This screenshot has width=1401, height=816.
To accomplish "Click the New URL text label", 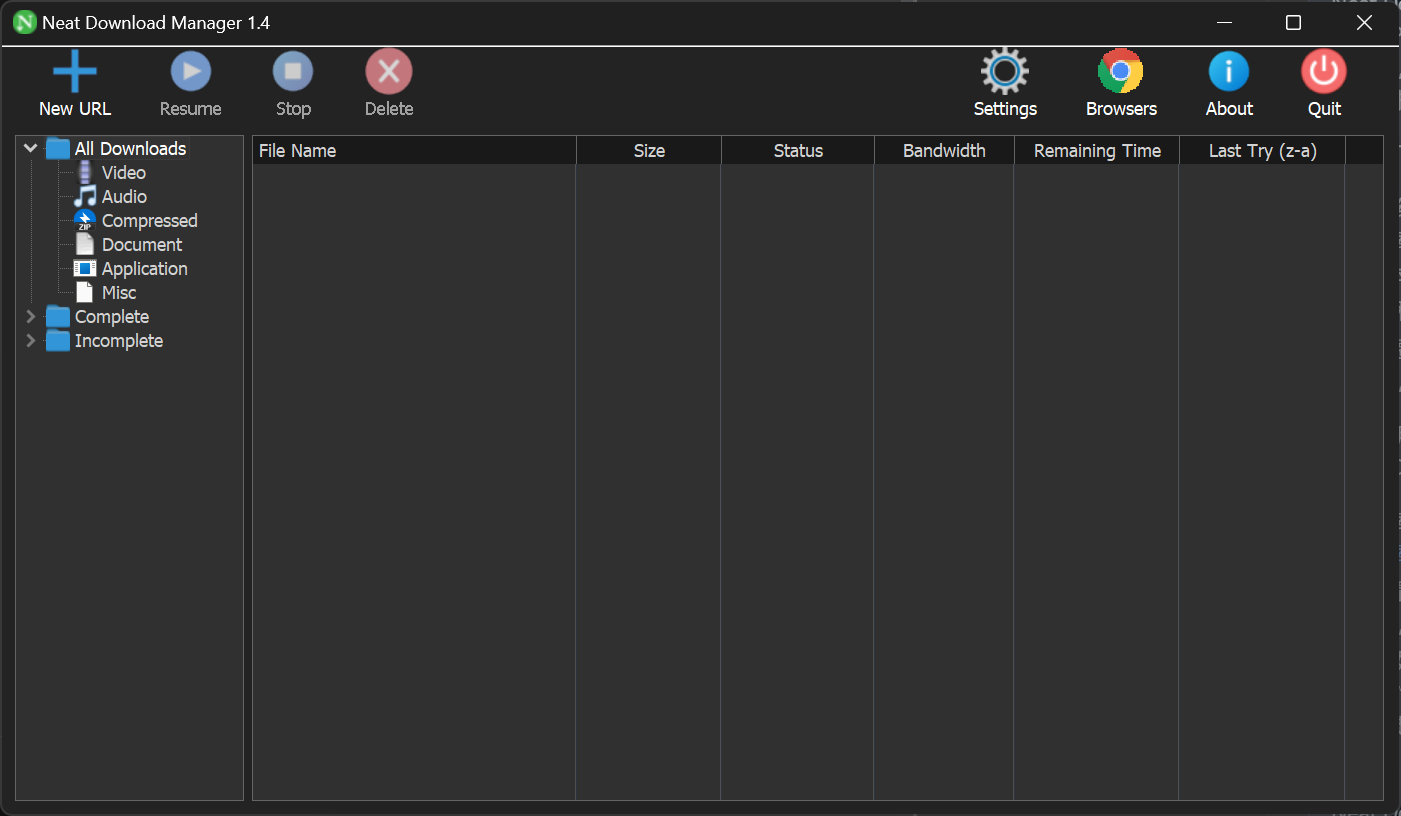I will (x=75, y=109).
